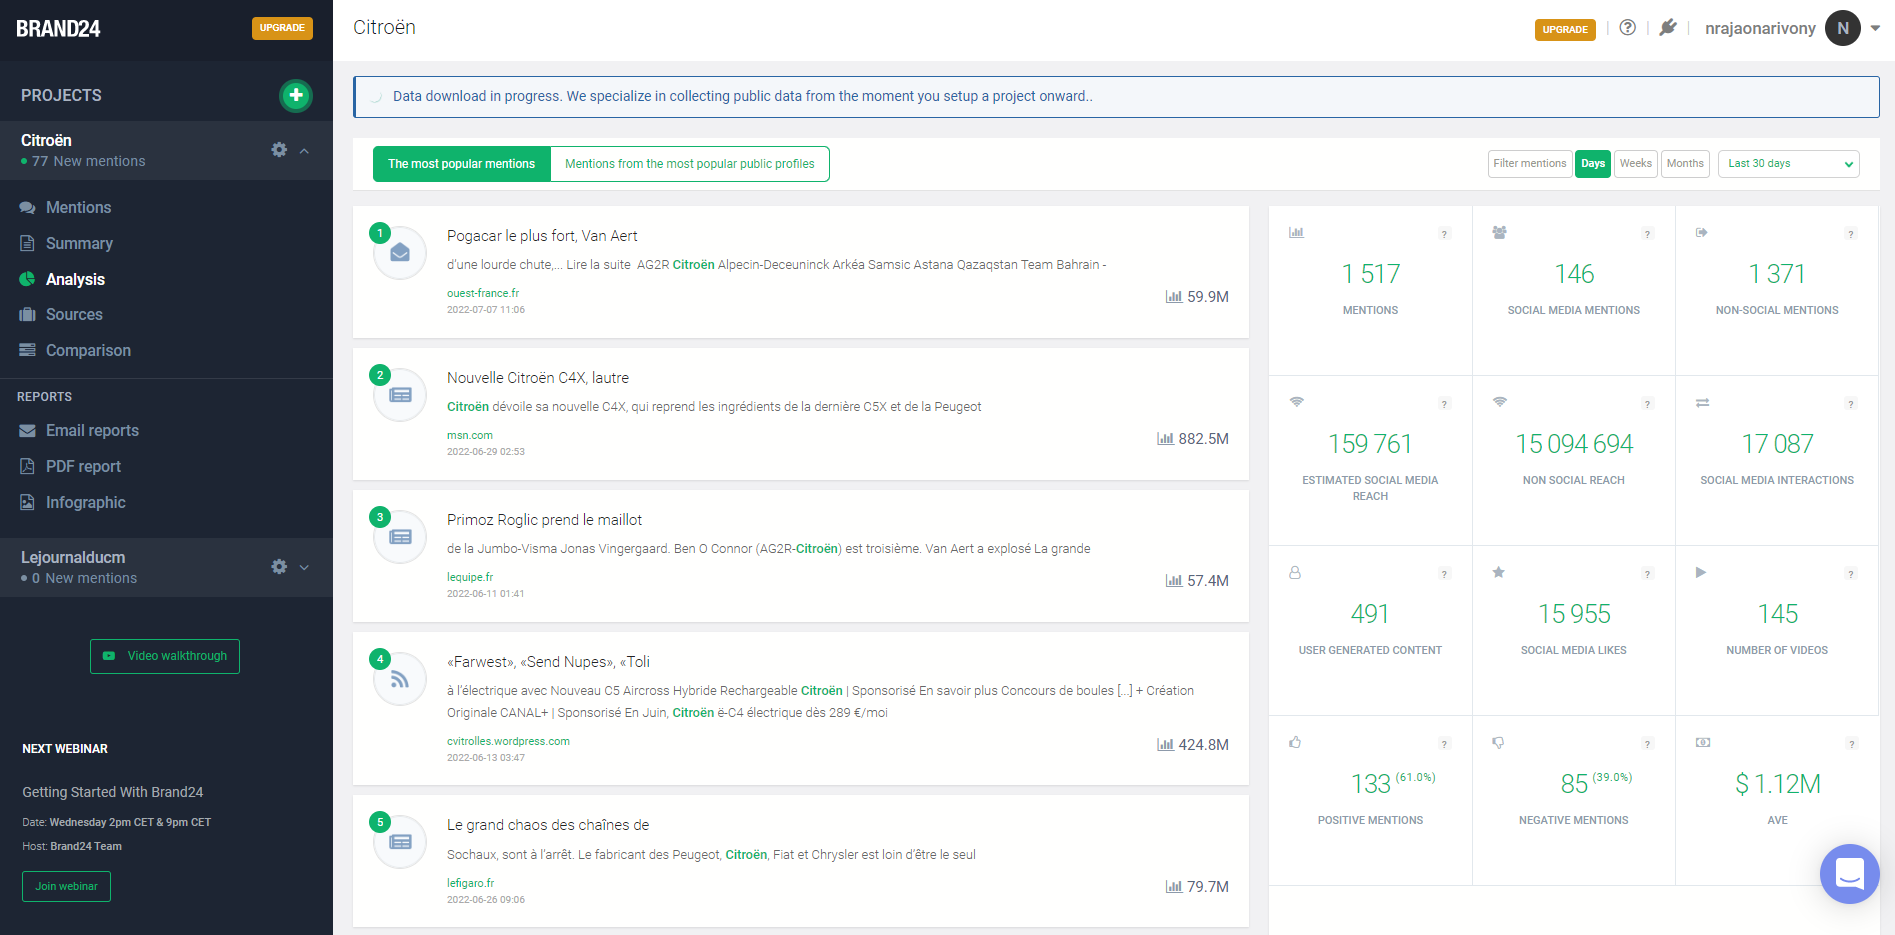Image resolution: width=1895 pixels, height=935 pixels.
Task: Click Join webinar button
Action: [x=66, y=886]
